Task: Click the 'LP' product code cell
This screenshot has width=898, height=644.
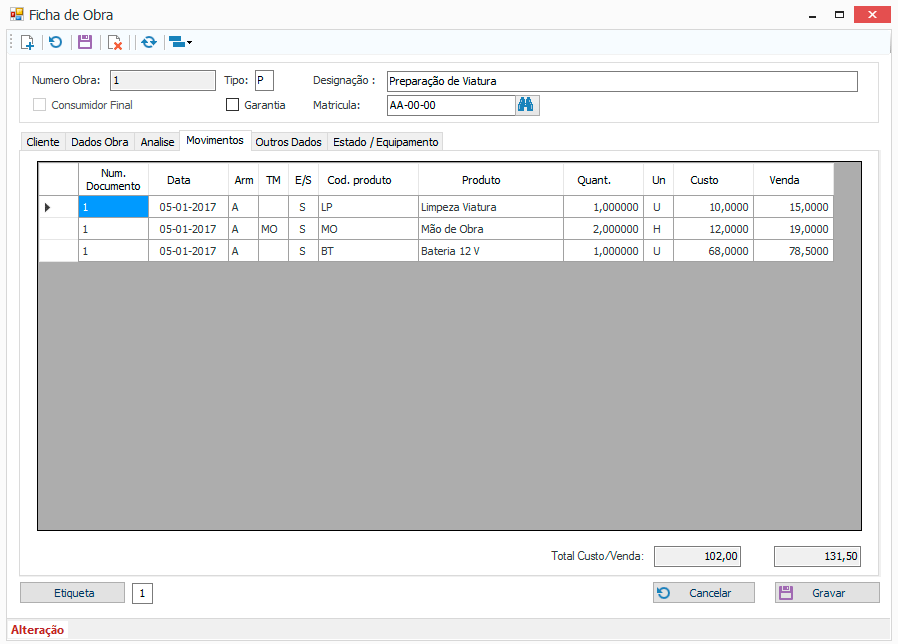Action: 368,207
